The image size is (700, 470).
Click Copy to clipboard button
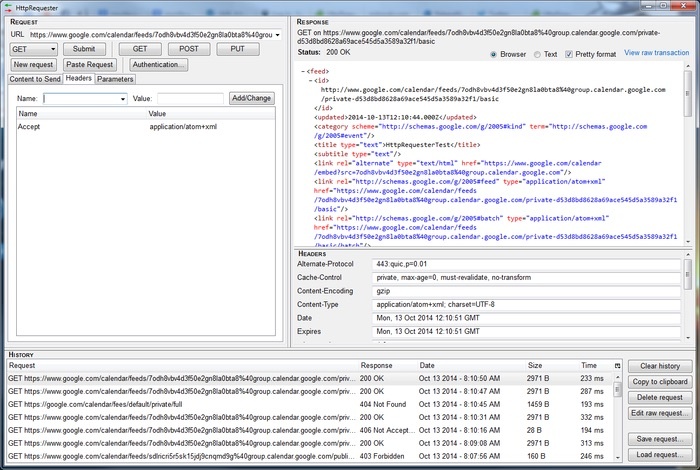pos(660,382)
